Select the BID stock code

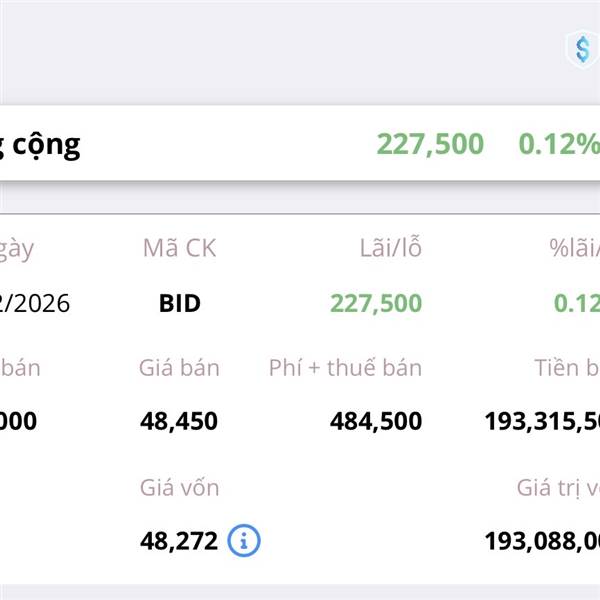(180, 303)
